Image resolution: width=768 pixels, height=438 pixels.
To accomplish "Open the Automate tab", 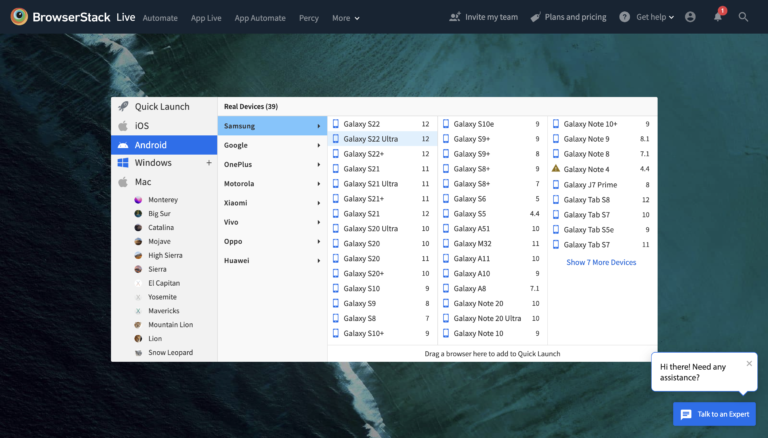I will pos(160,18).
